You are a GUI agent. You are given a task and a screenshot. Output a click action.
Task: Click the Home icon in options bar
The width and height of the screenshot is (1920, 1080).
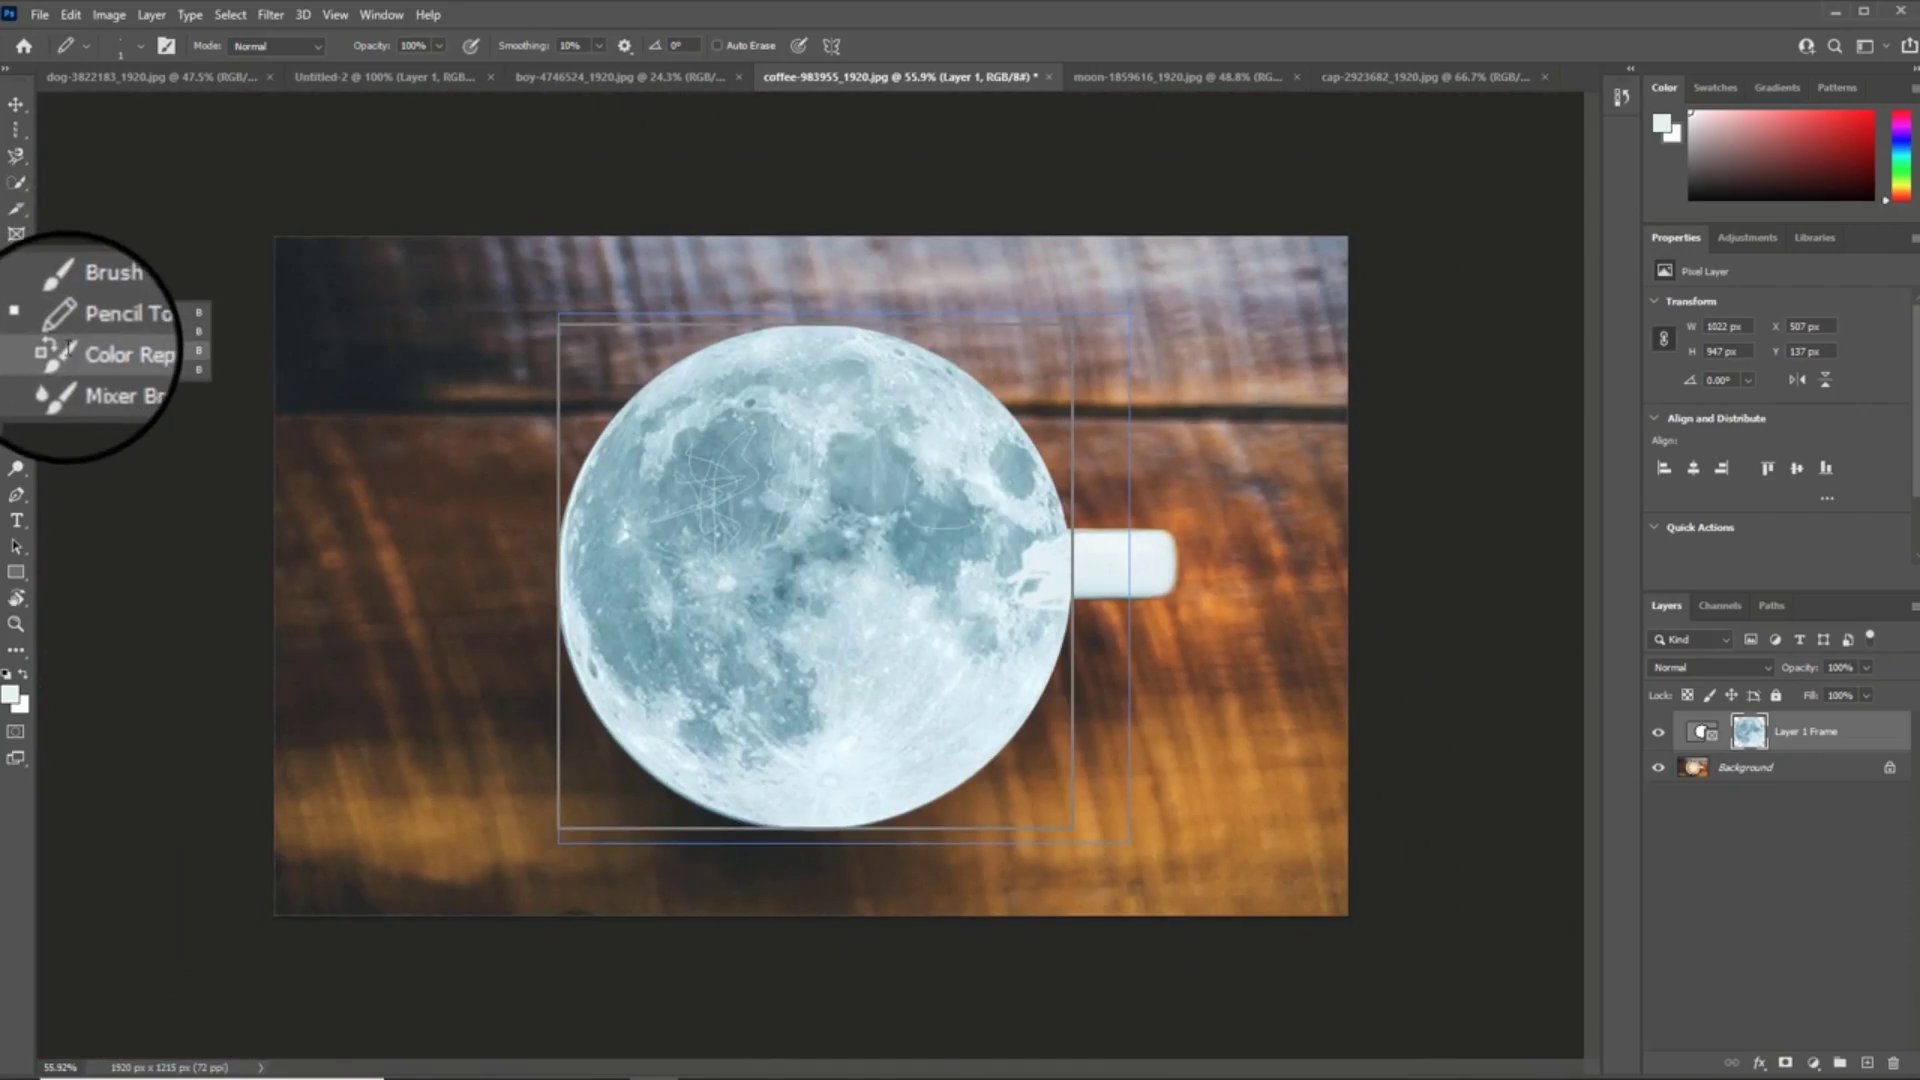pos(24,46)
